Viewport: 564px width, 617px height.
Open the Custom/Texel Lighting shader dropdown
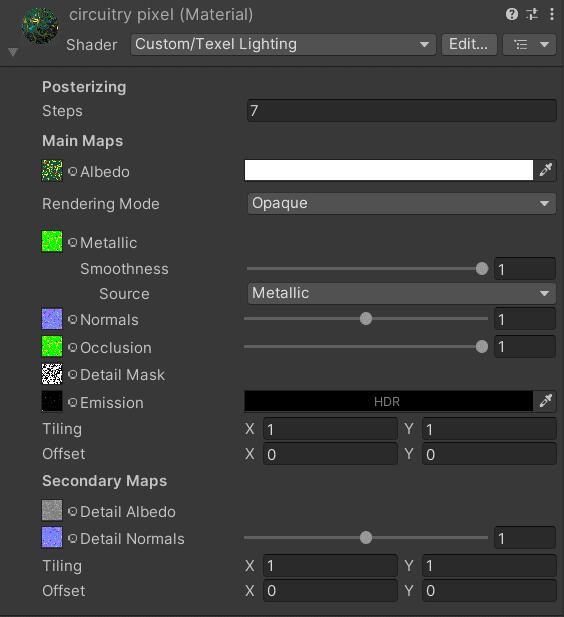[283, 44]
